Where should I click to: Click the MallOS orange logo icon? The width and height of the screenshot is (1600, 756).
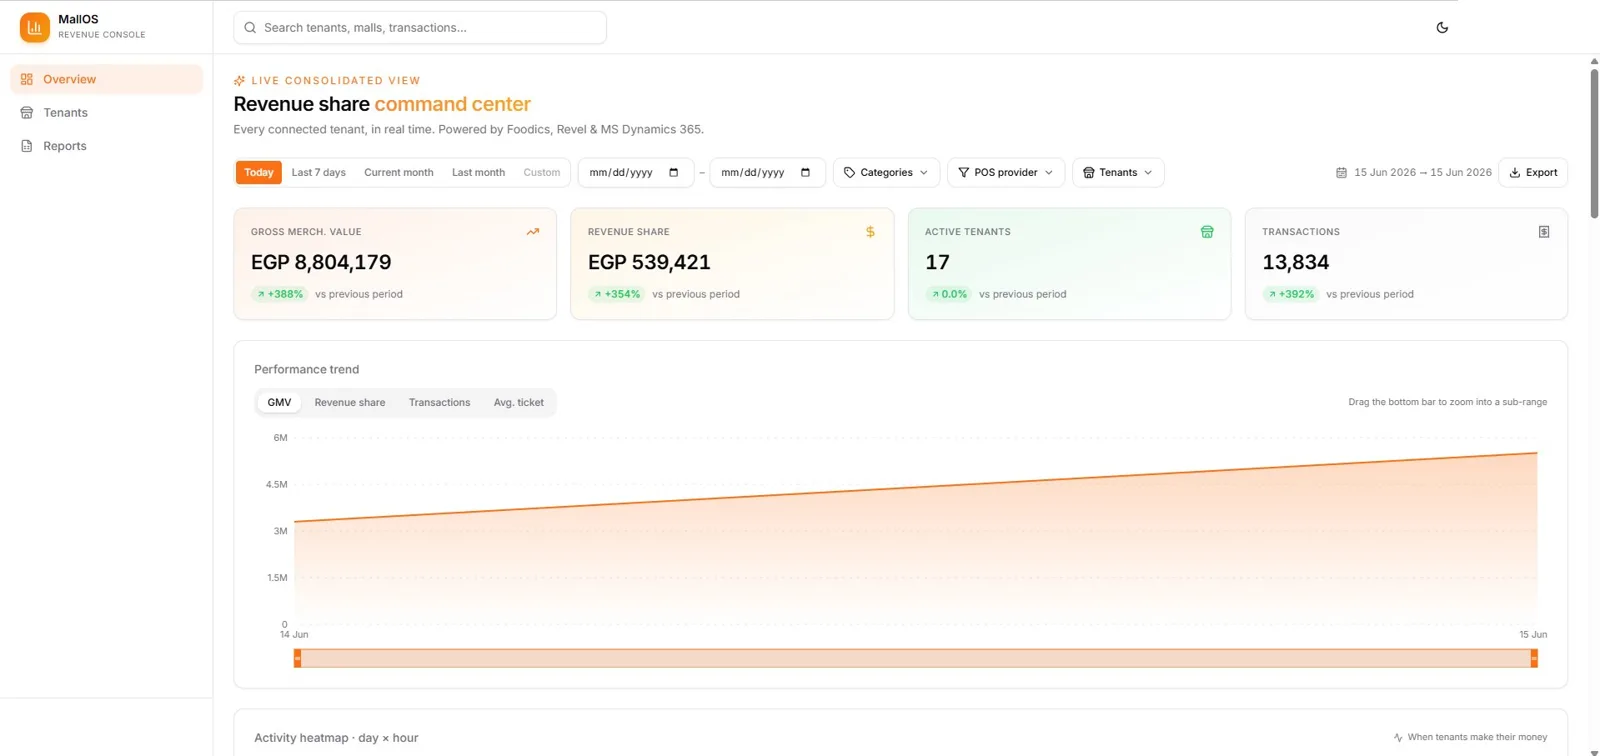pos(35,27)
